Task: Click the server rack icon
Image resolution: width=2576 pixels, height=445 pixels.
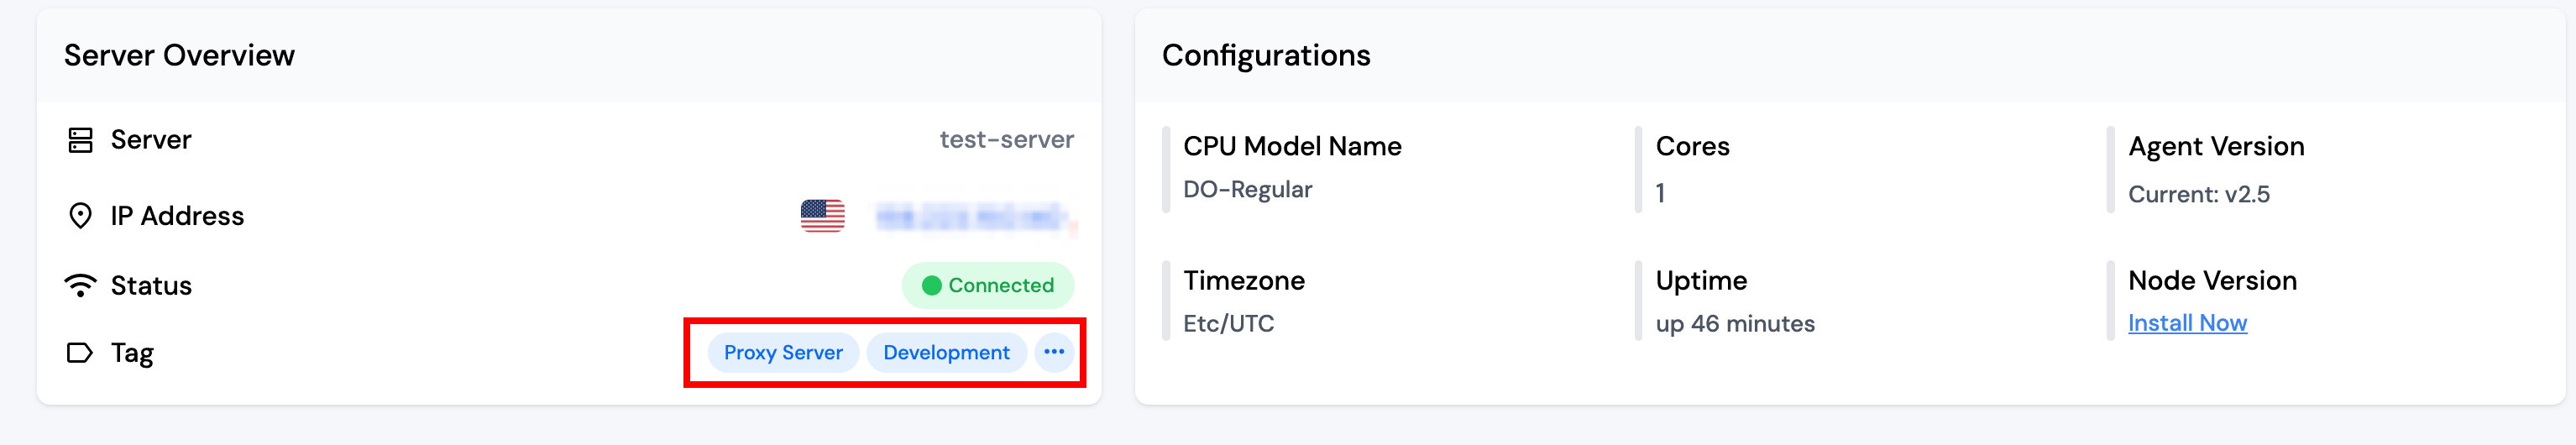Action: 80,140
